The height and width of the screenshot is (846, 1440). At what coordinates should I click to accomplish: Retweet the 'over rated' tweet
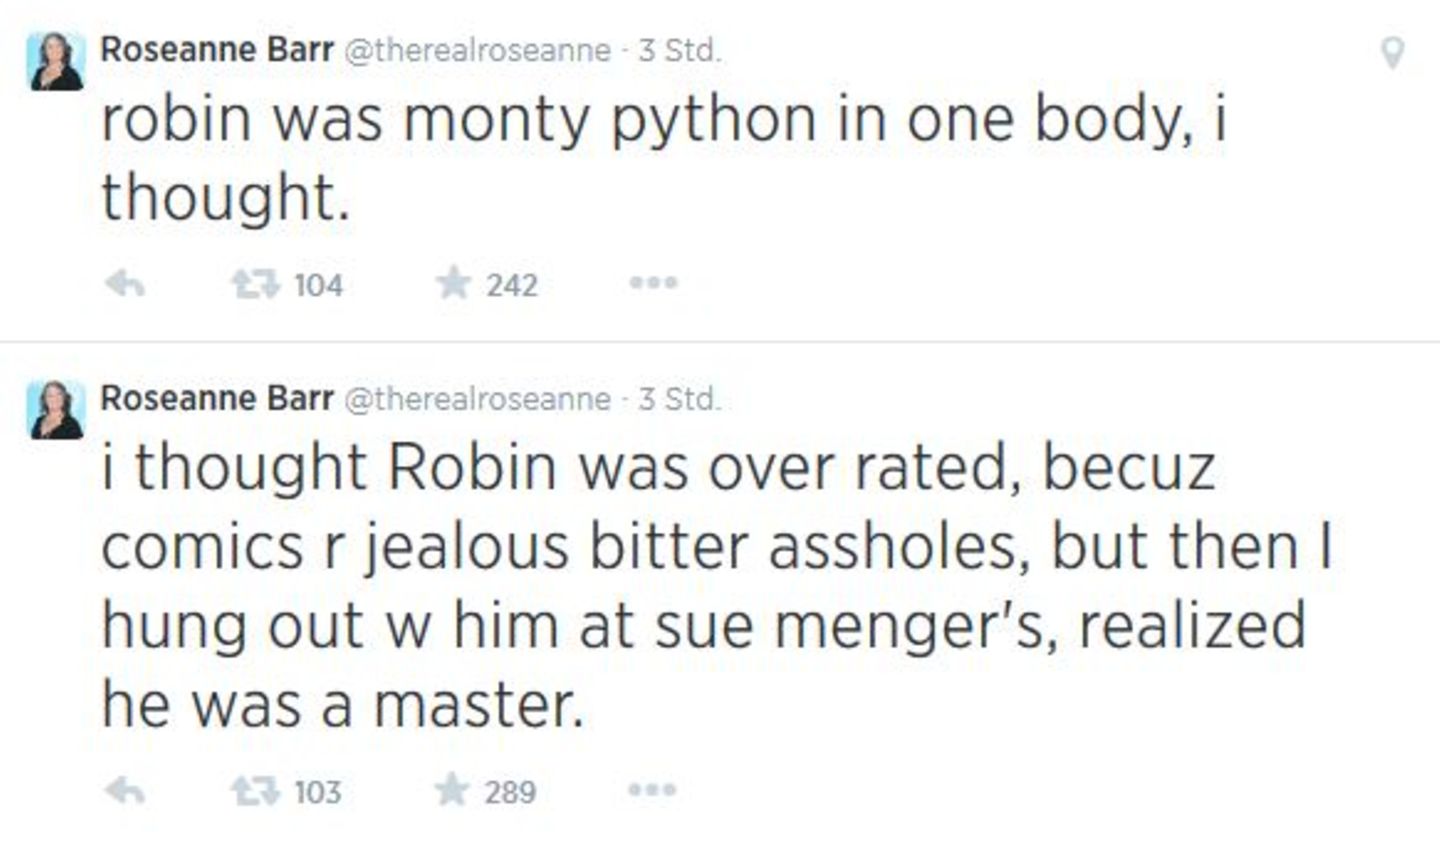click(256, 791)
